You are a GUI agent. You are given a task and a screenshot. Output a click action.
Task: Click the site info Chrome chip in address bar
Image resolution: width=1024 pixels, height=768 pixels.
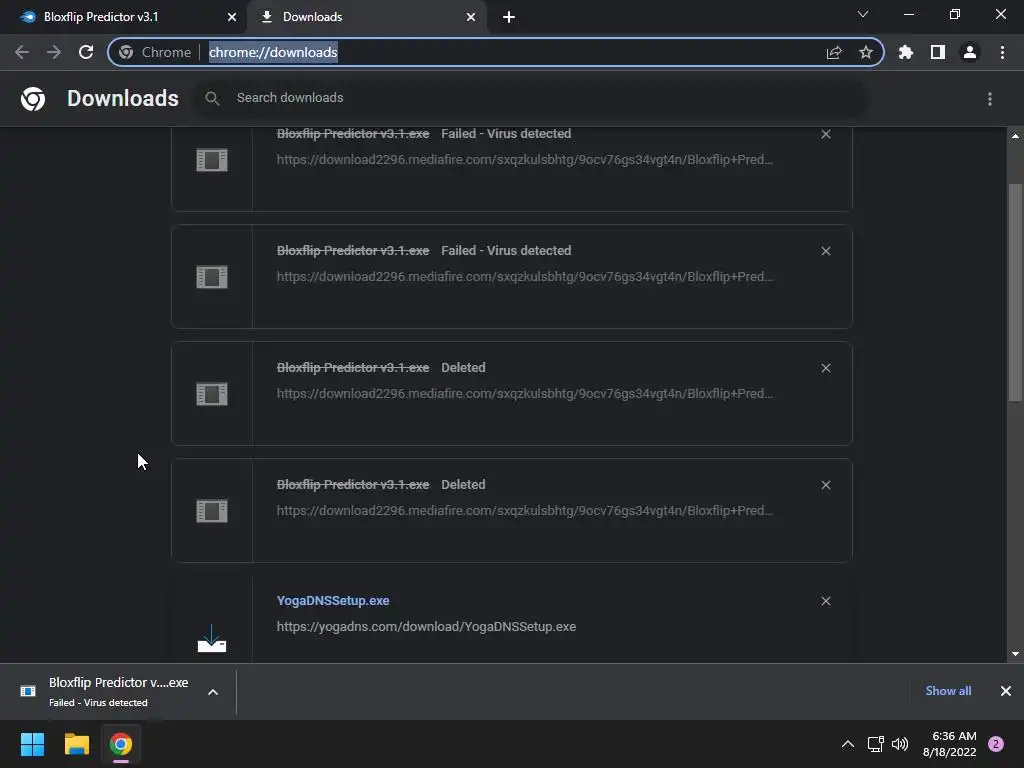(x=155, y=52)
